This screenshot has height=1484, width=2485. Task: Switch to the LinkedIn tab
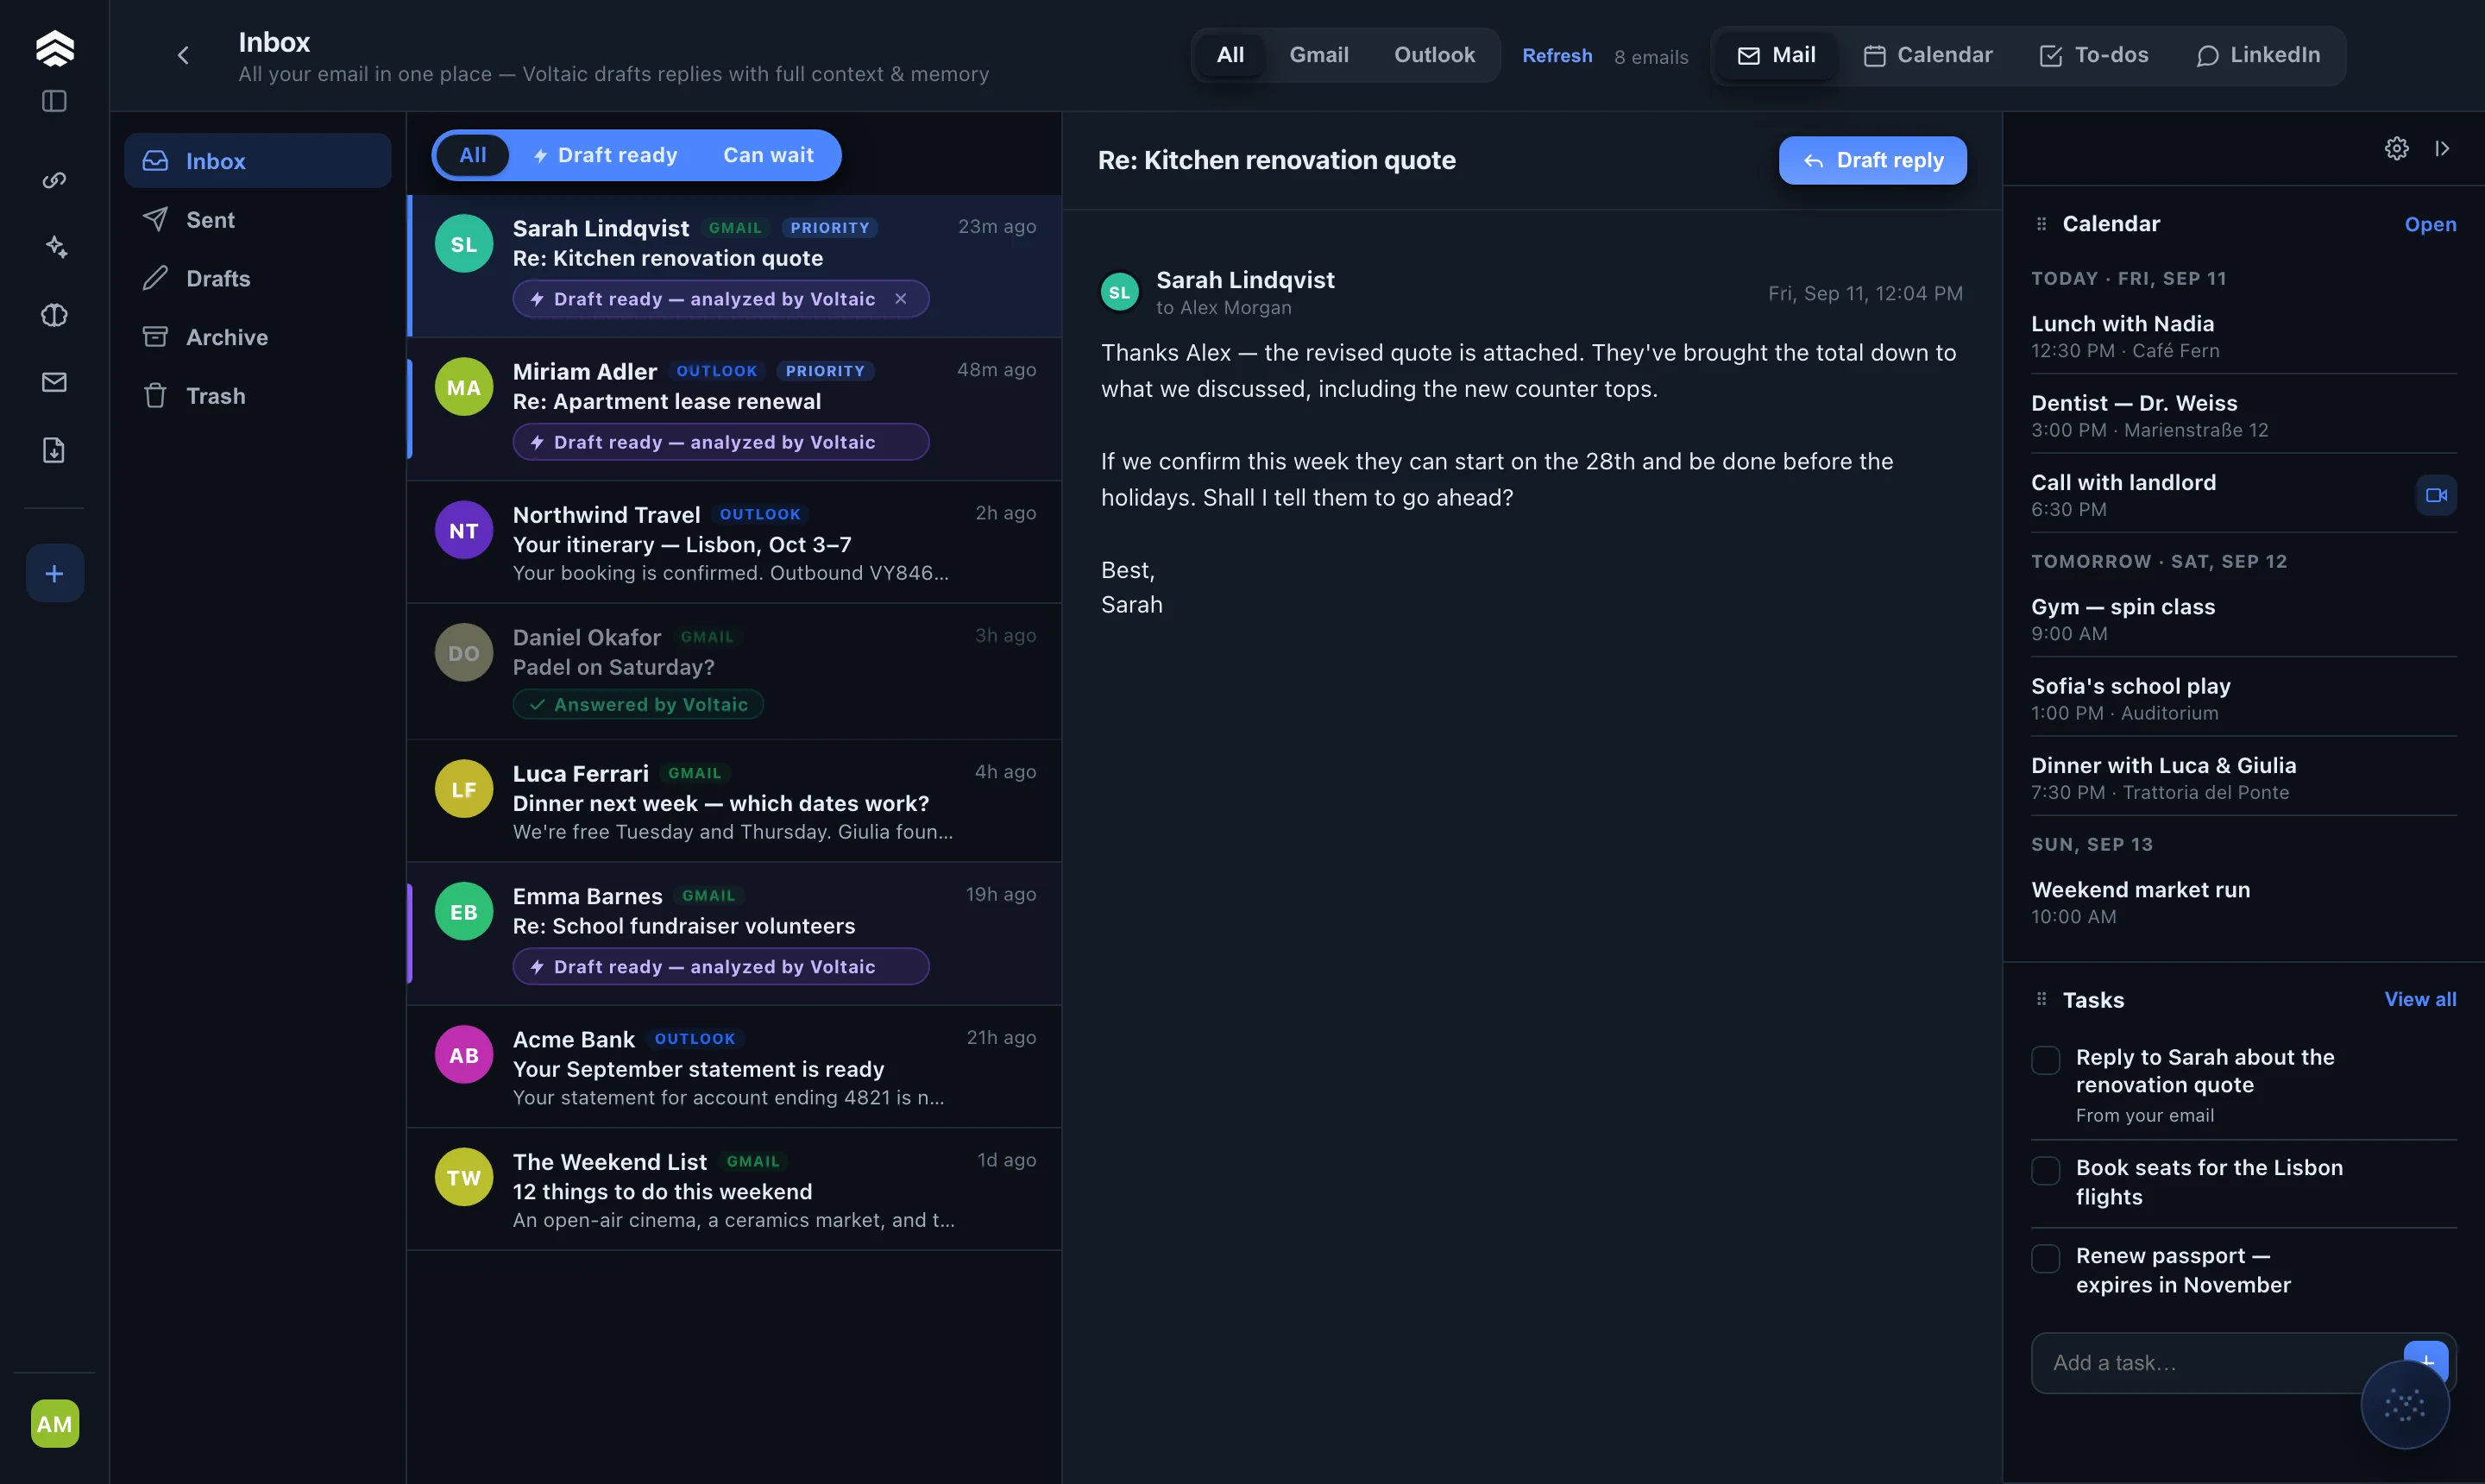2258,55
